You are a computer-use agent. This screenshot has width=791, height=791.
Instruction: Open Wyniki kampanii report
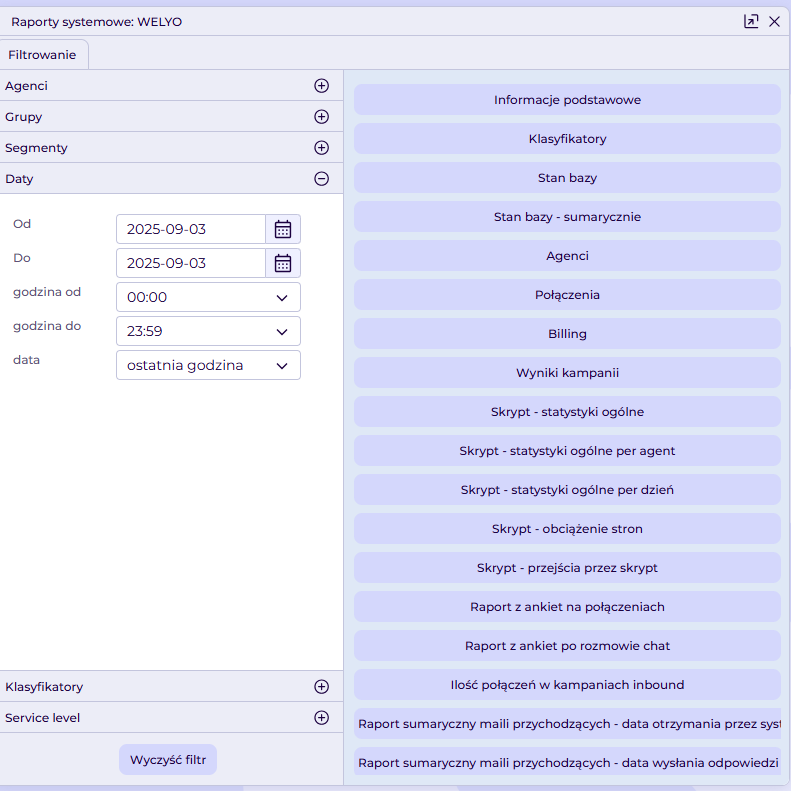(x=568, y=373)
